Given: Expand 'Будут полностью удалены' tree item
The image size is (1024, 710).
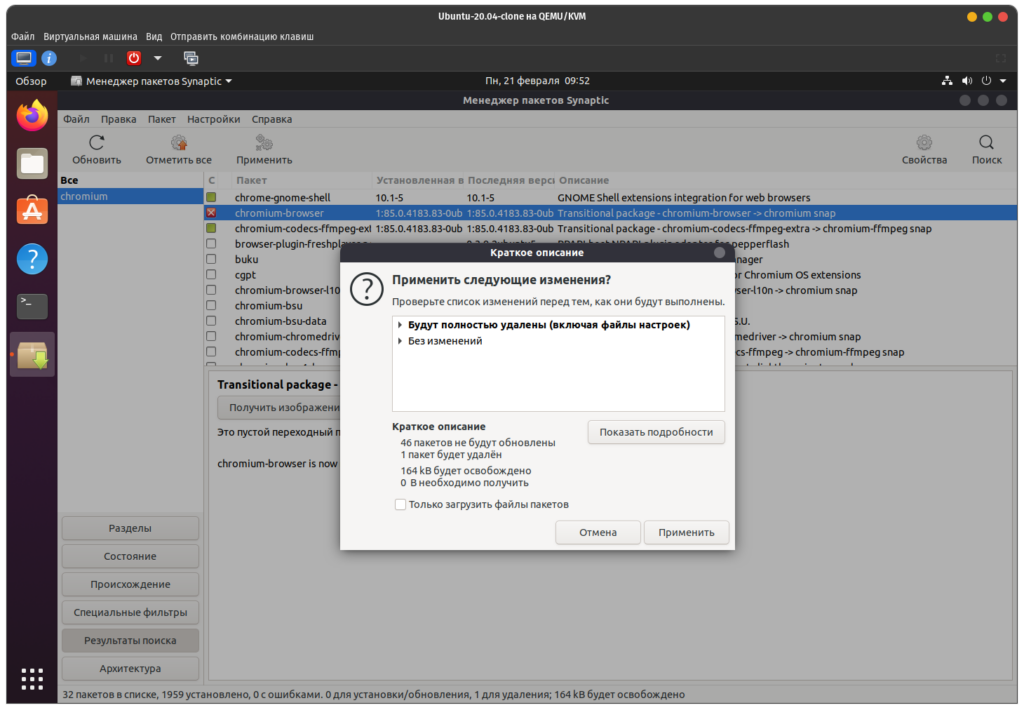Looking at the screenshot, I should 400,325.
